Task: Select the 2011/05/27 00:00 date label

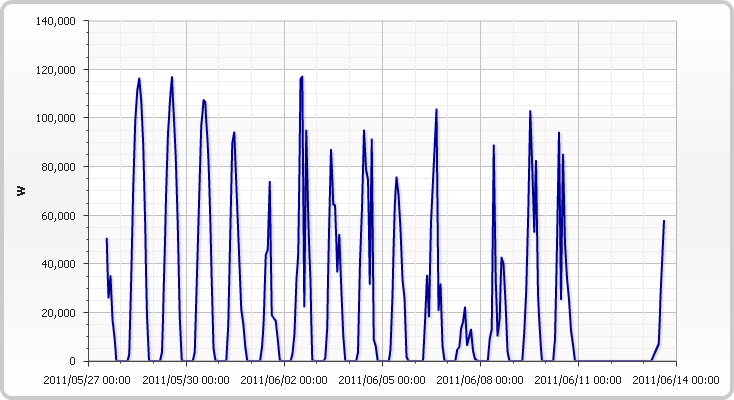Action: click(x=88, y=380)
